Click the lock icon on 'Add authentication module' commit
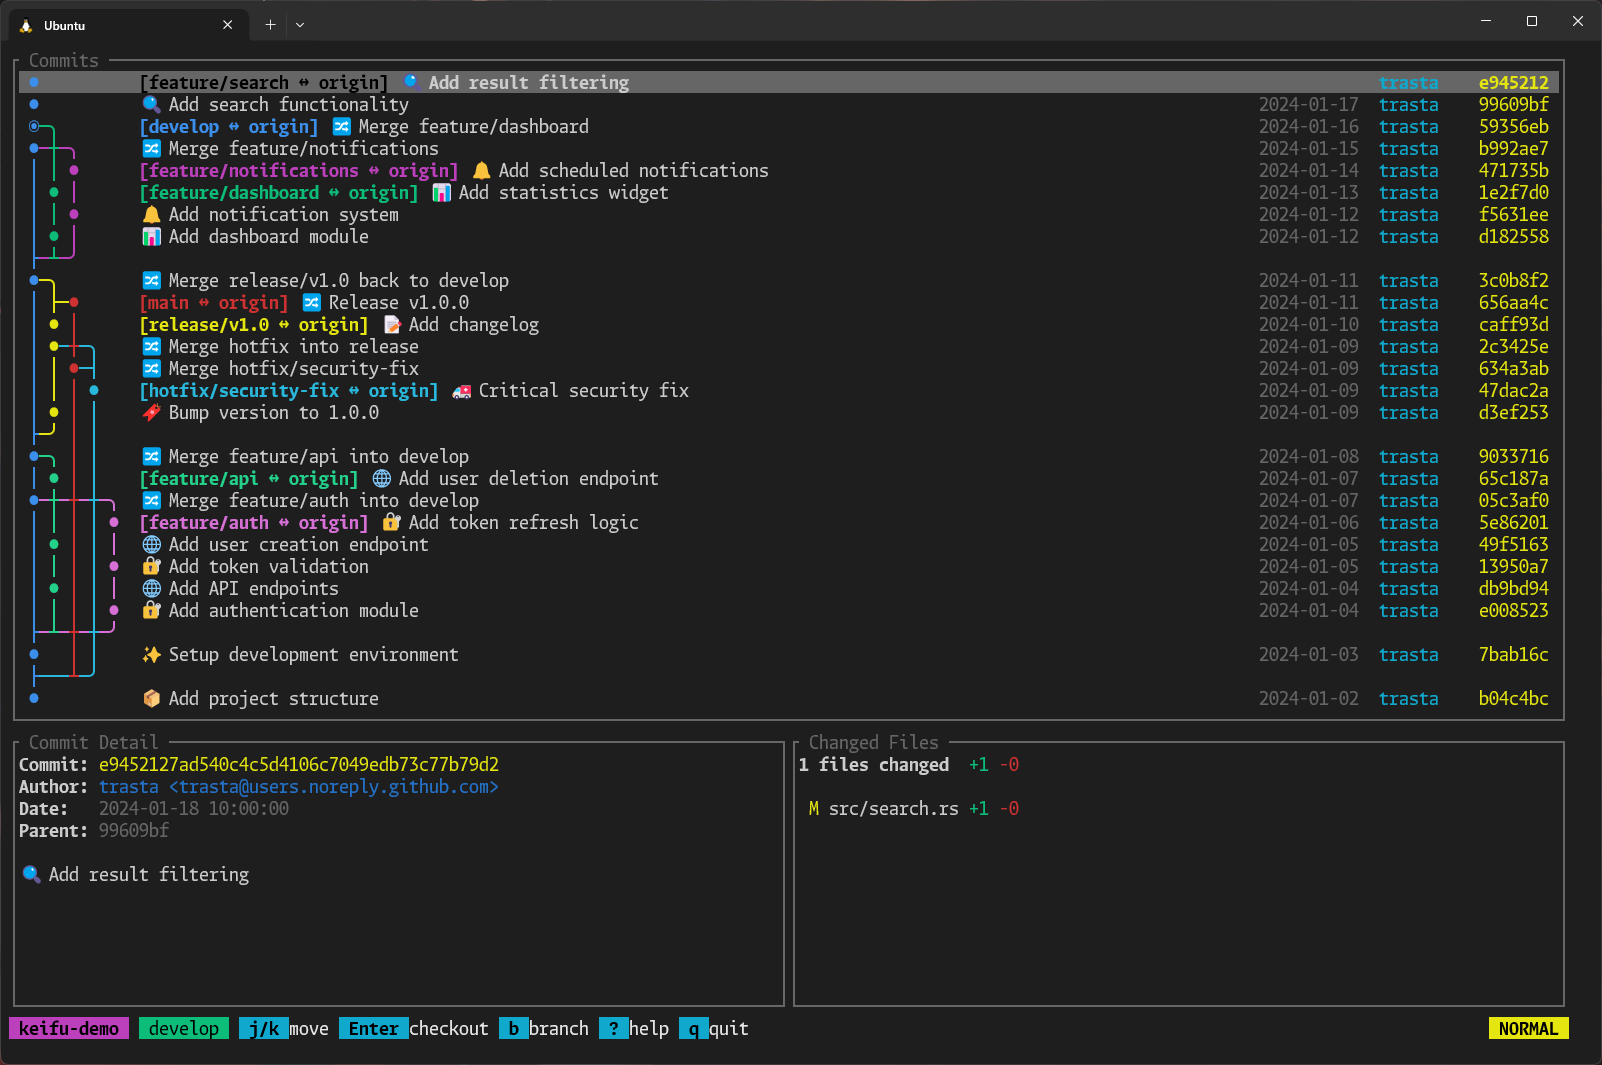This screenshot has height=1065, width=1602. coord(151,610)
